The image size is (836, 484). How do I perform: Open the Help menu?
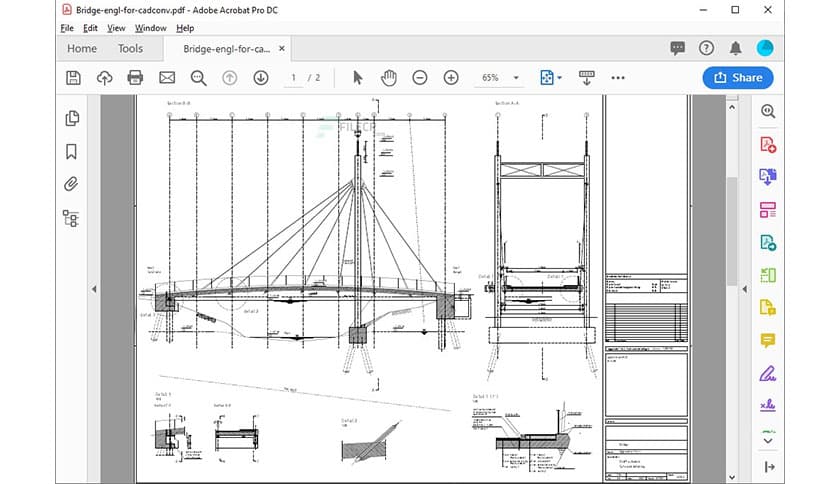[185, 28]
